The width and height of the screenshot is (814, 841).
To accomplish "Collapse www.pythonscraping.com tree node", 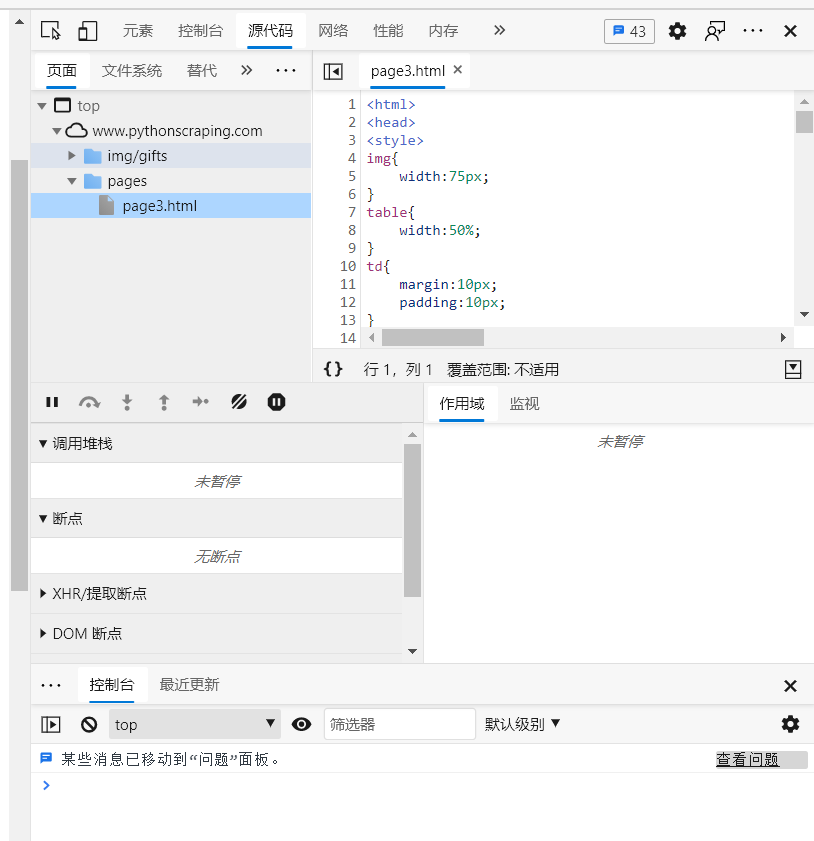I will pos(57,131).
